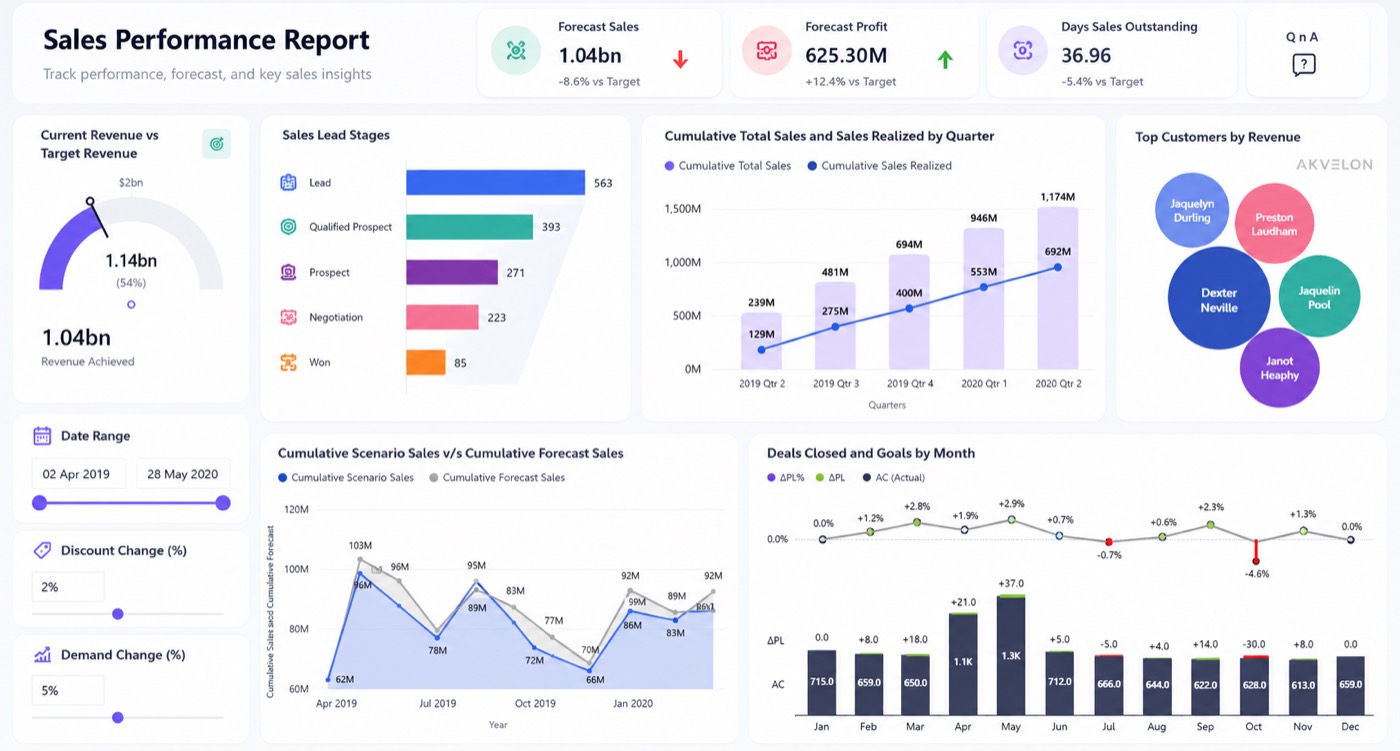Click the Demand Change 5% input box
This screenshot has width=1400, height=751.
click(68, 690)
